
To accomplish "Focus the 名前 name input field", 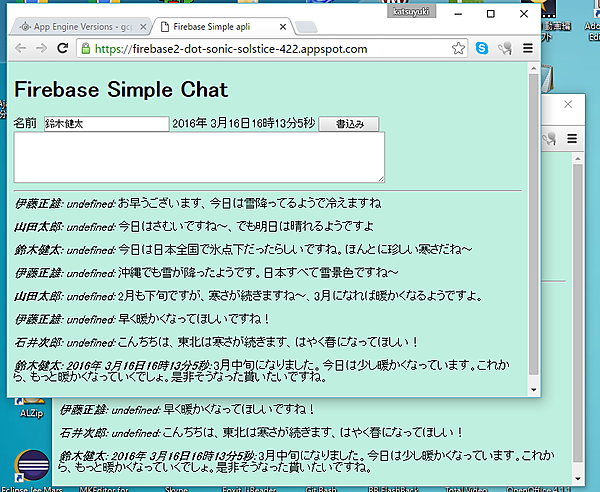I will tap(106, 124).
